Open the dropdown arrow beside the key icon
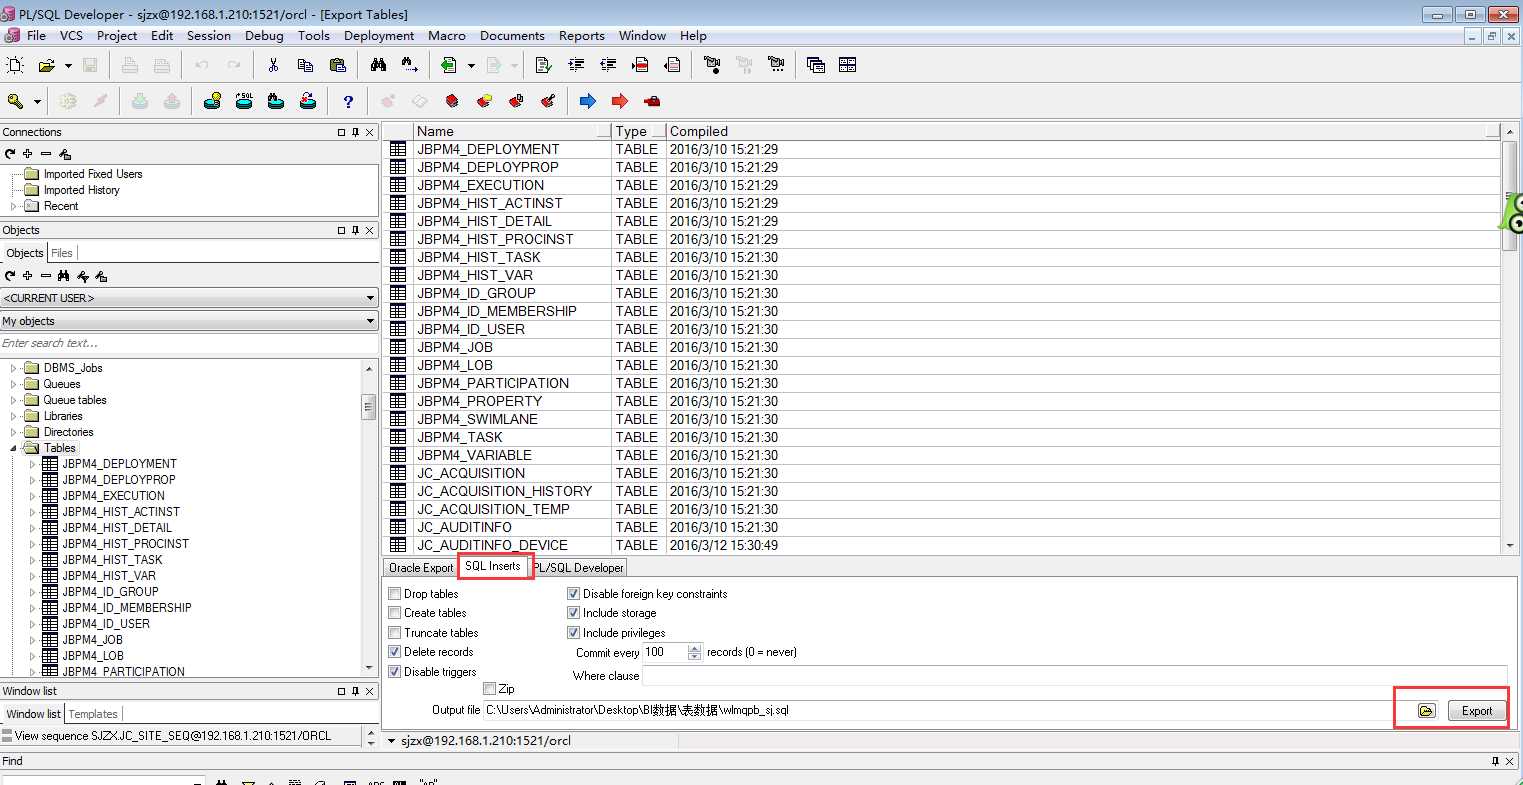 pos(37,101)
